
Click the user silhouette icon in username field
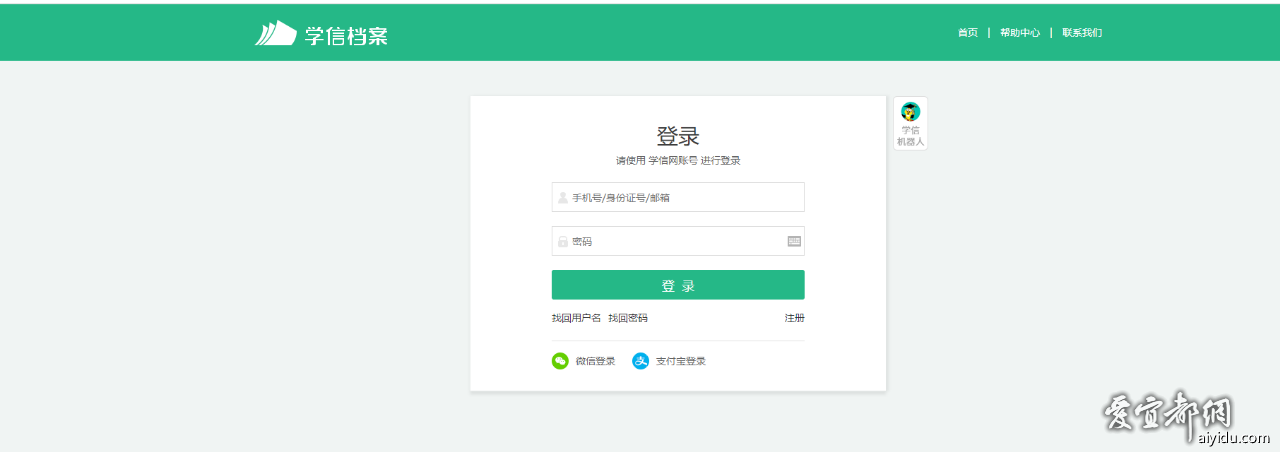tap(562, 198)
